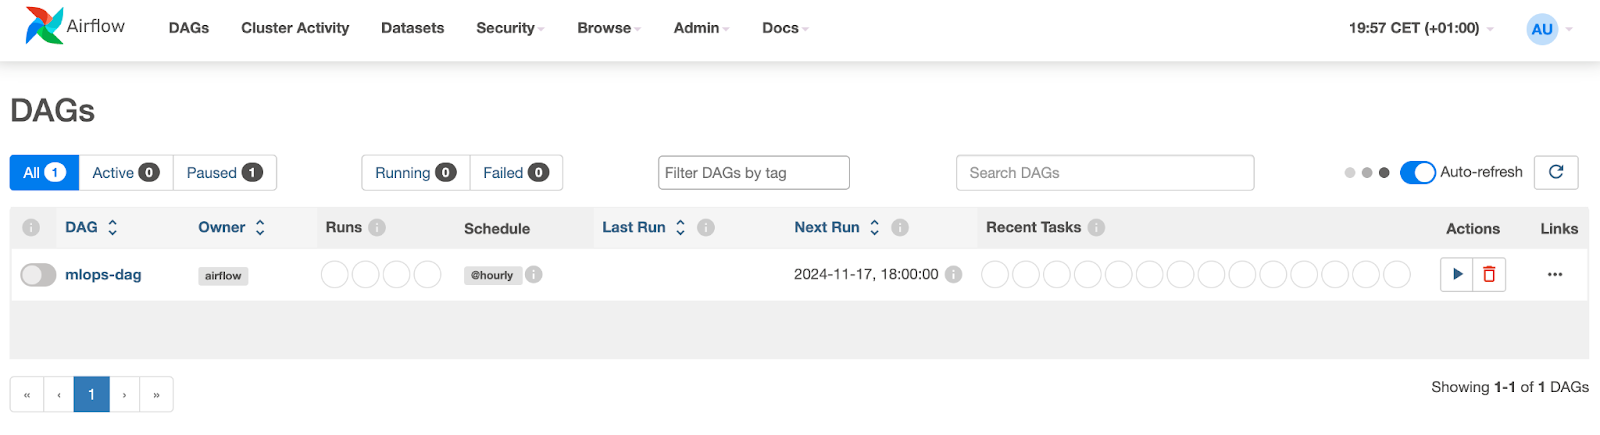Expand the Security dropdown menu
The image size is (1600, 435).
(x=510, y=28)
